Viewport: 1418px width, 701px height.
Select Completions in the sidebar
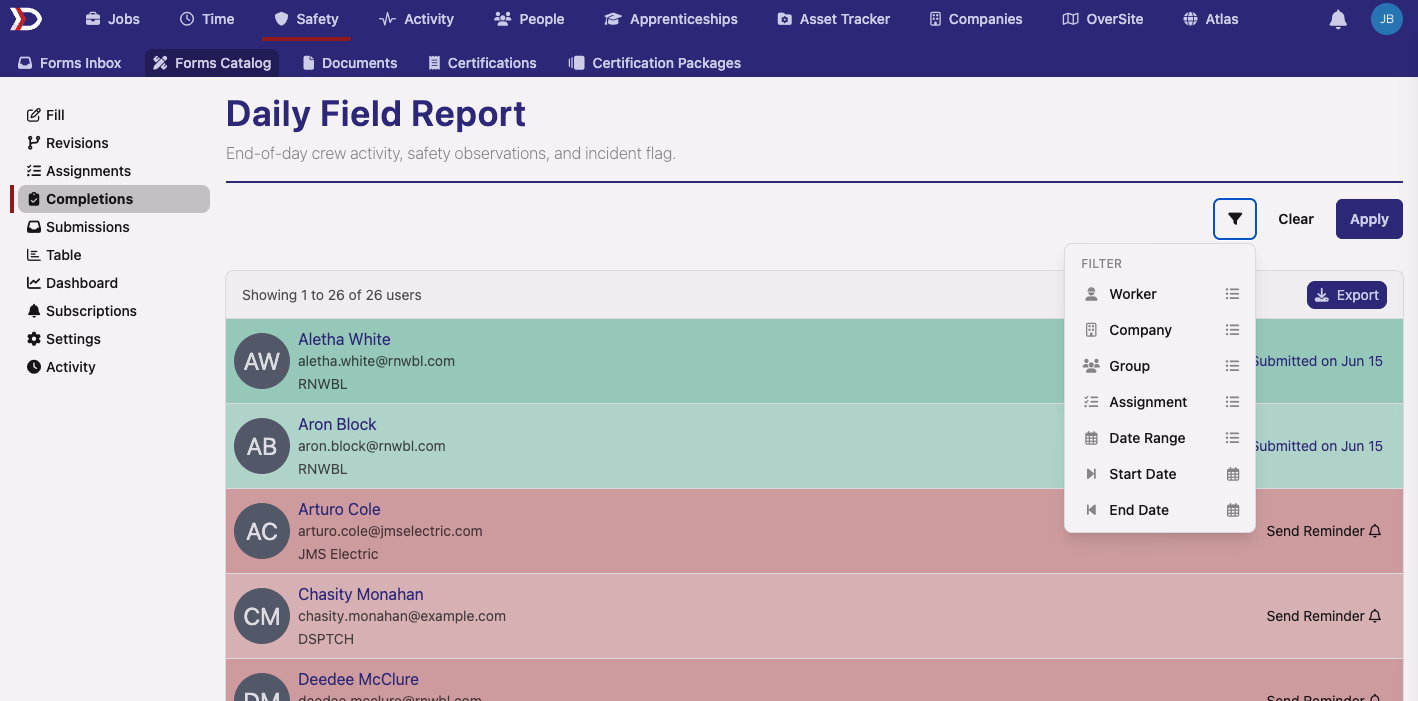(x=114, y=199)
